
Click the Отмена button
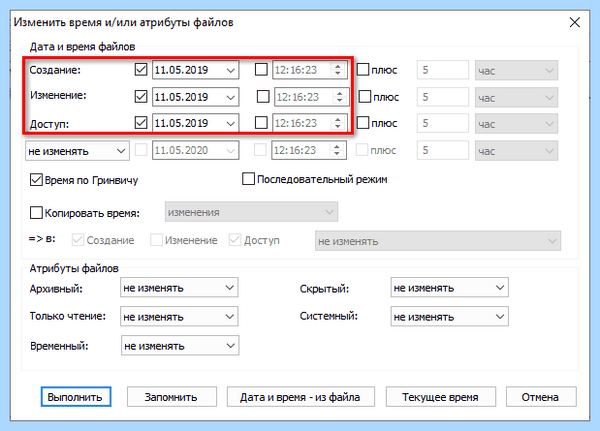pyautogui.click(x=541, y=397)
